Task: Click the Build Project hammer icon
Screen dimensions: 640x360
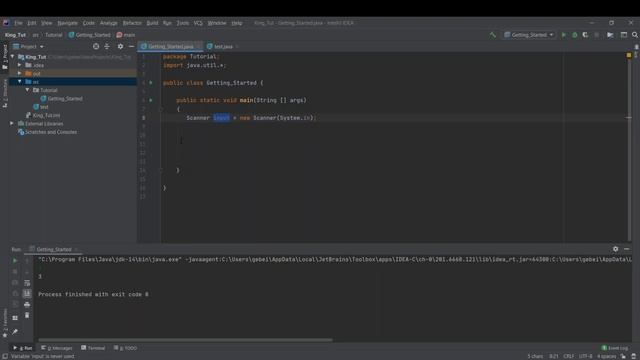Action: point(493,35)
